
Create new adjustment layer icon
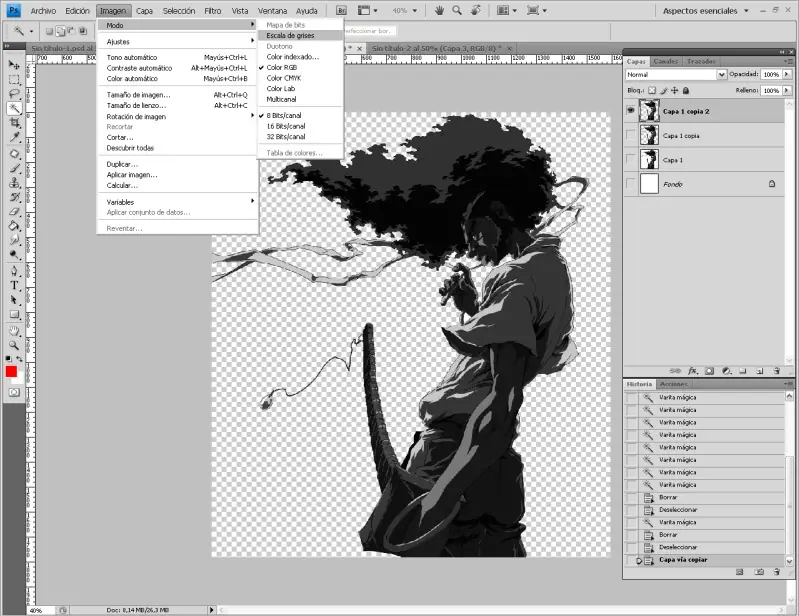click(727, 371)
